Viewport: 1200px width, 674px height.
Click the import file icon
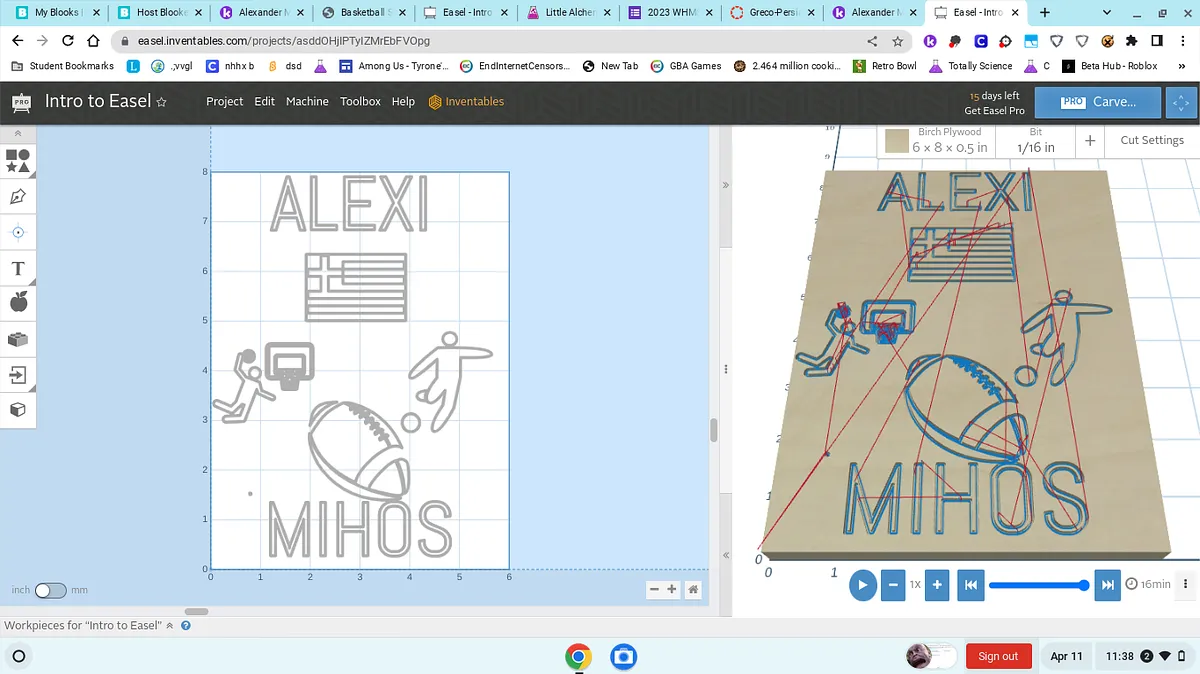click(x=18, y=375)
